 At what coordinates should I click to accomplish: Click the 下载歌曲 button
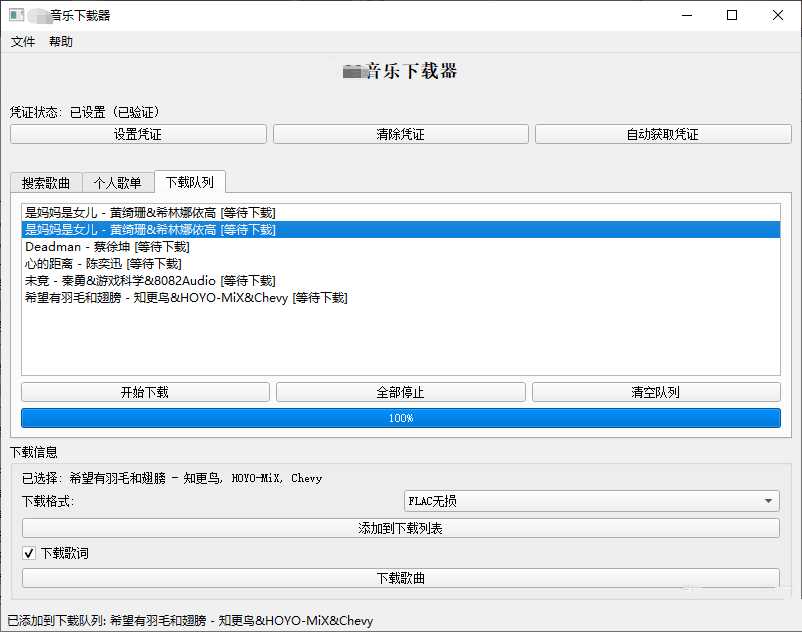[x=400, y=578]
